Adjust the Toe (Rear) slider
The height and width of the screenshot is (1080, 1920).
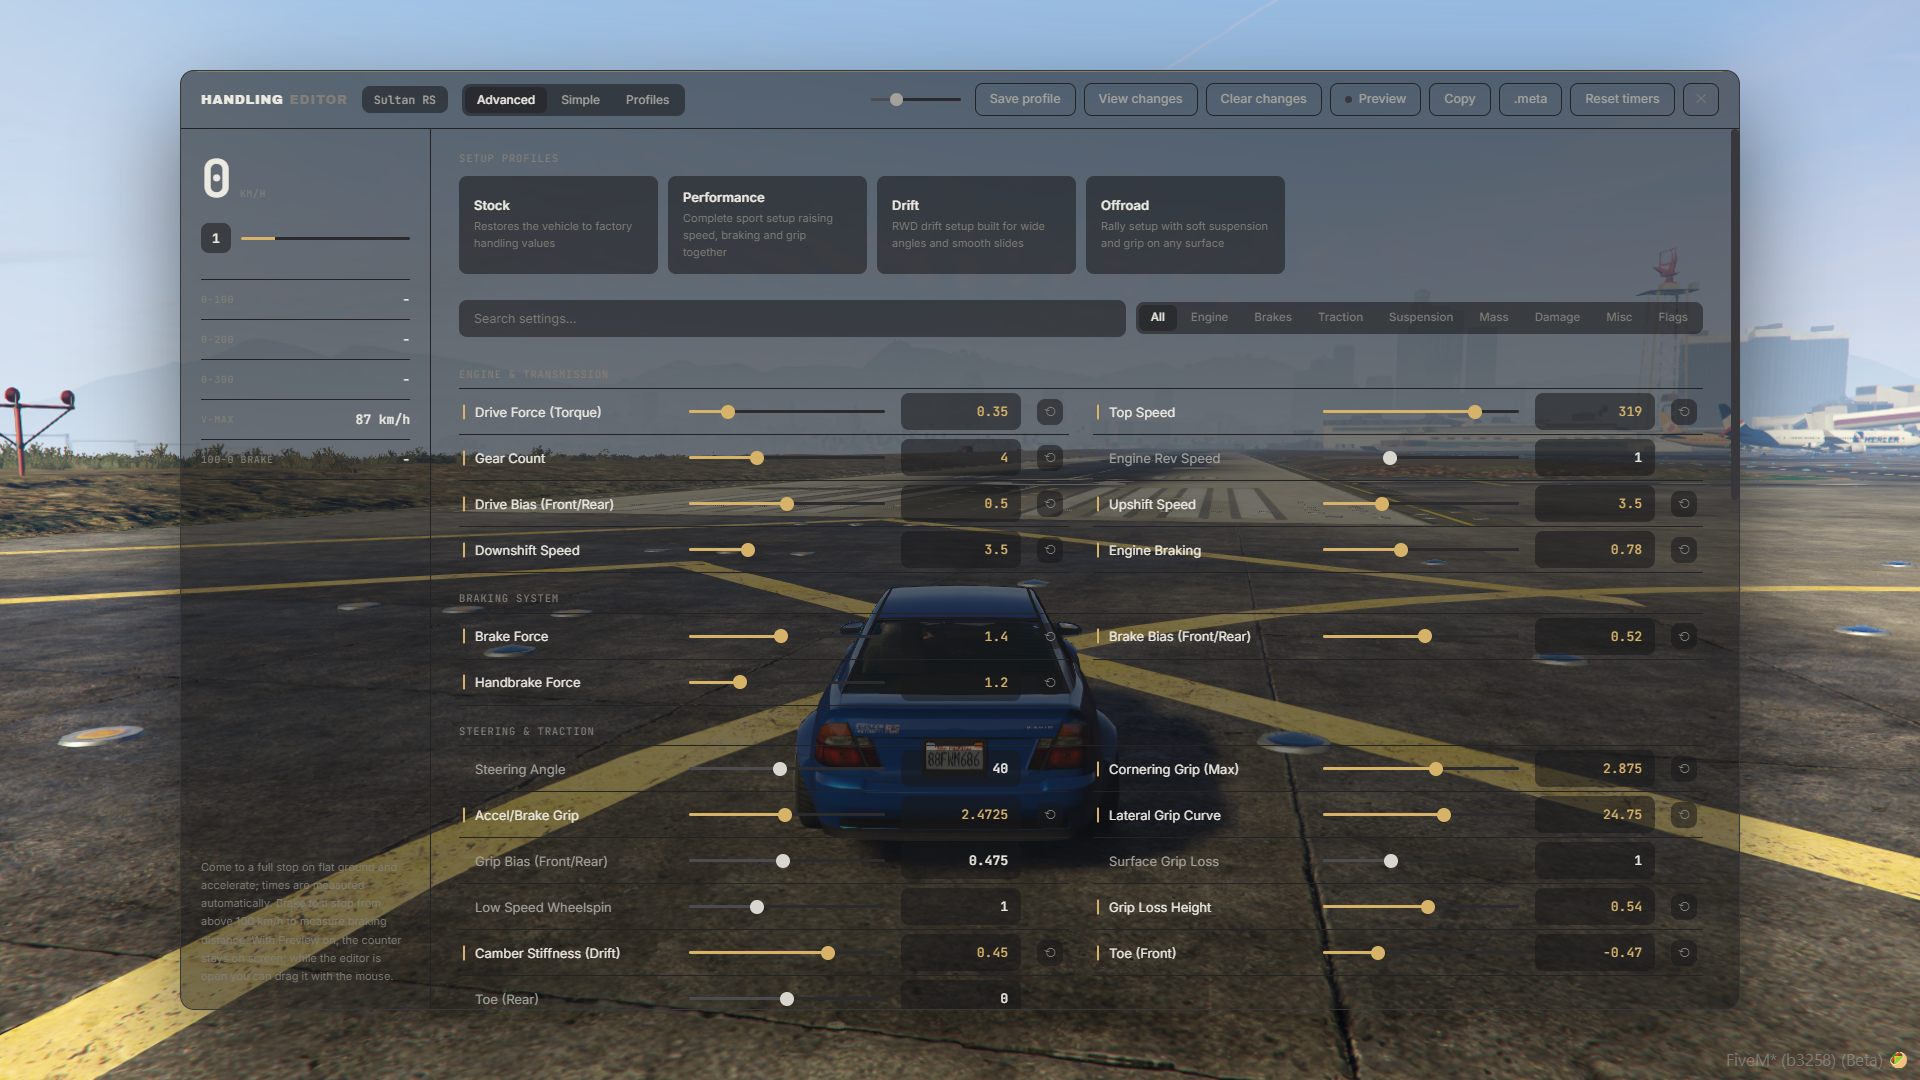[x=786, y=999]
